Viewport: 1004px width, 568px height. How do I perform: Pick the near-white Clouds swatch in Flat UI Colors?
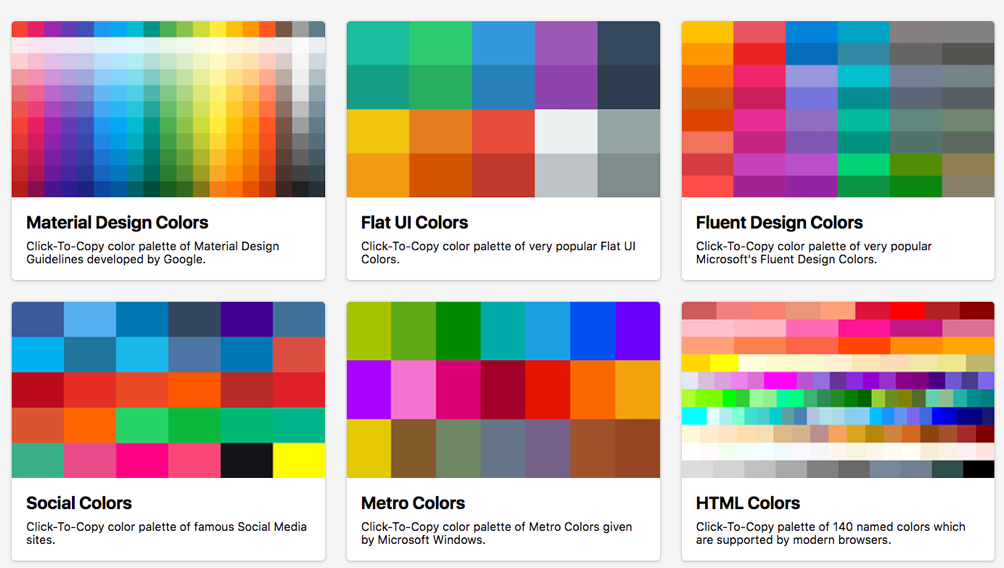(x=566, y=131)
